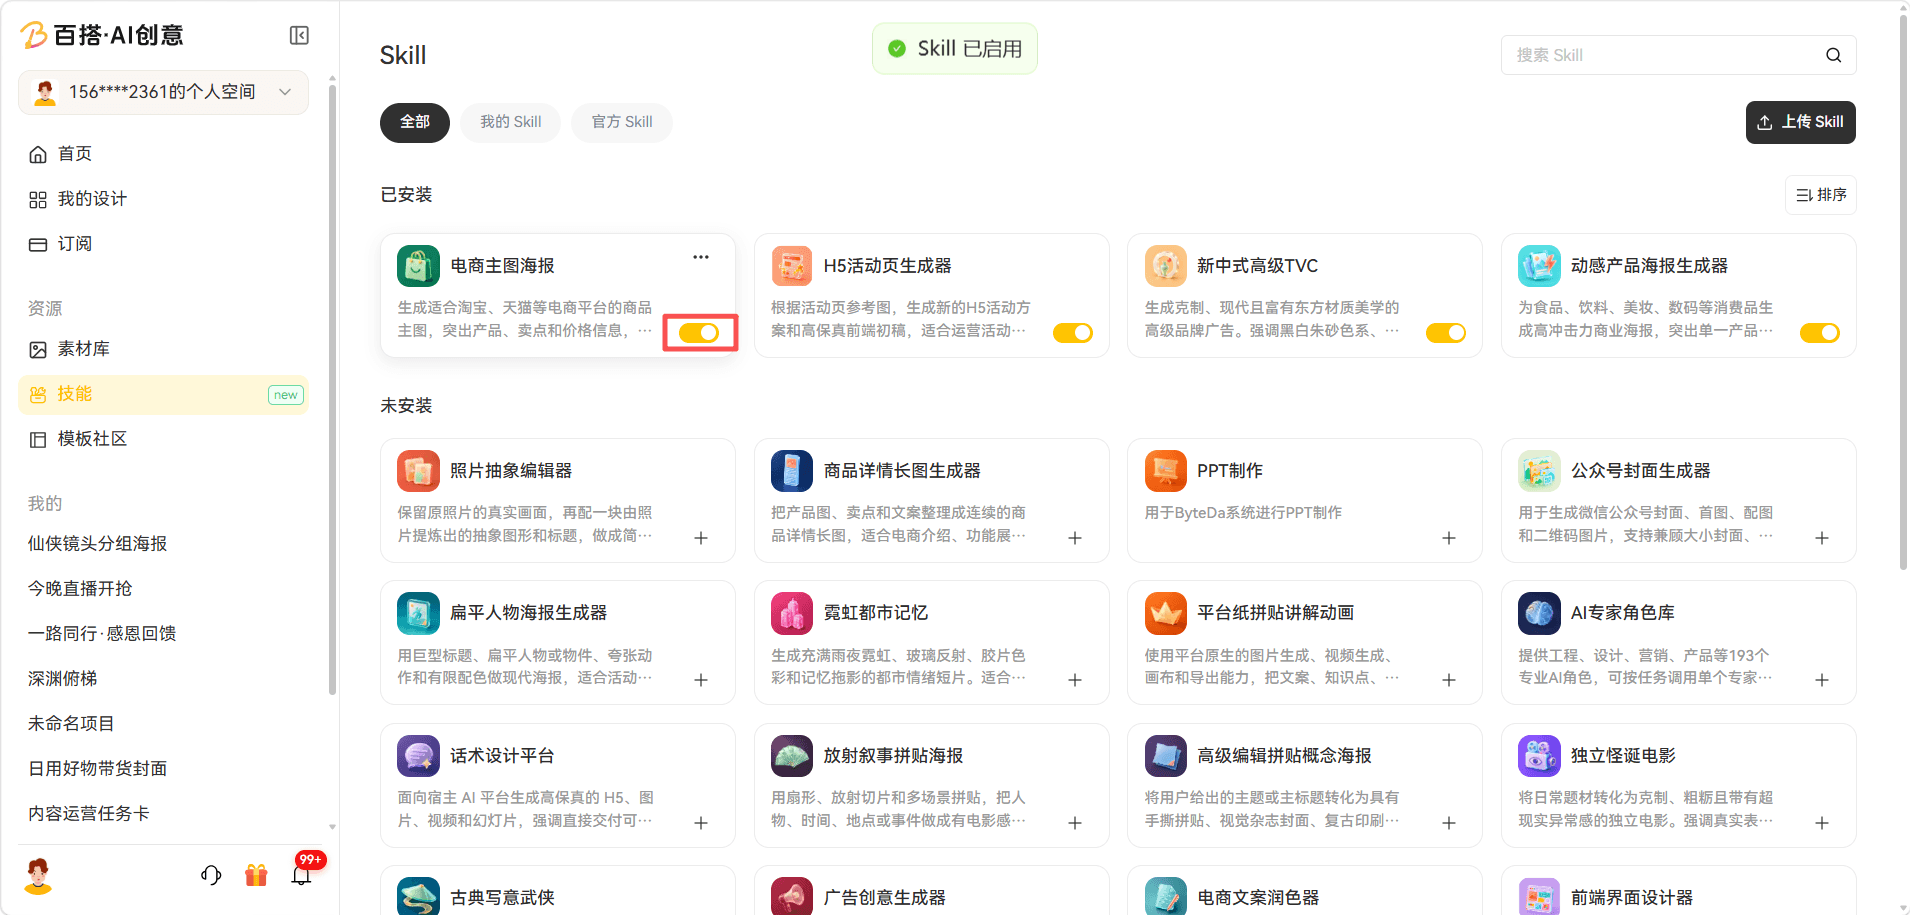The width and height of the screenshot is (1910, 915).
Task: Install 霓虹都市记忆 with plus icon
Action: [1075, 680]
